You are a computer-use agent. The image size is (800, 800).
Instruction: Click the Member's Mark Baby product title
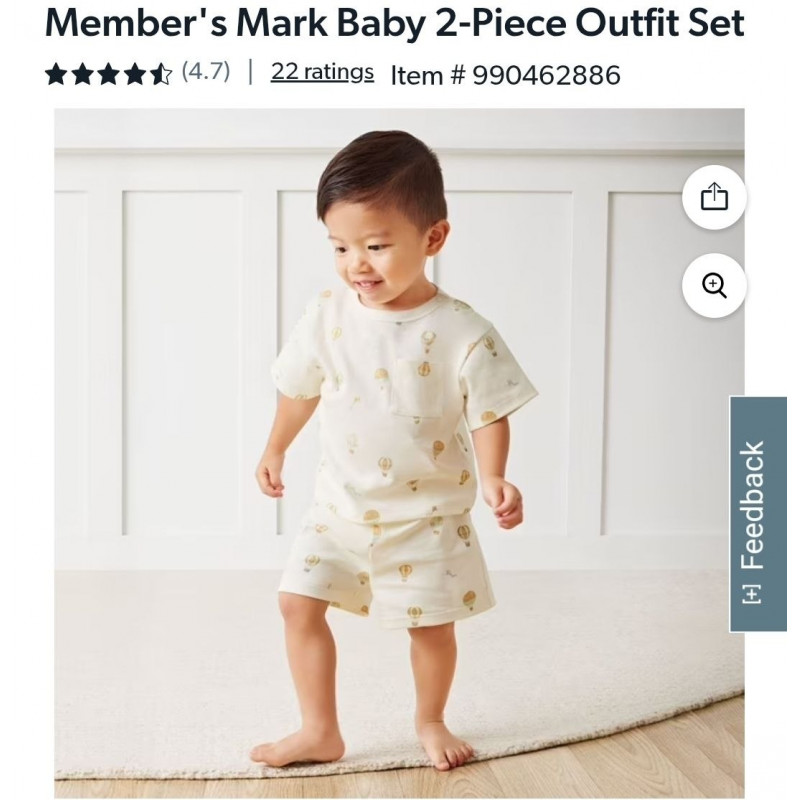[394, 22]
